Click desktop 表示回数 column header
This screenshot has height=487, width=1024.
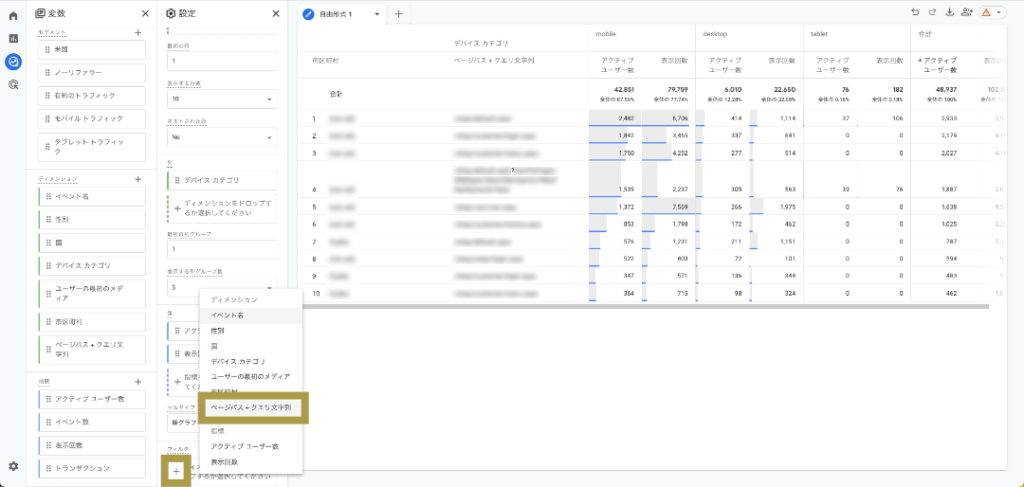coord(780,60)
